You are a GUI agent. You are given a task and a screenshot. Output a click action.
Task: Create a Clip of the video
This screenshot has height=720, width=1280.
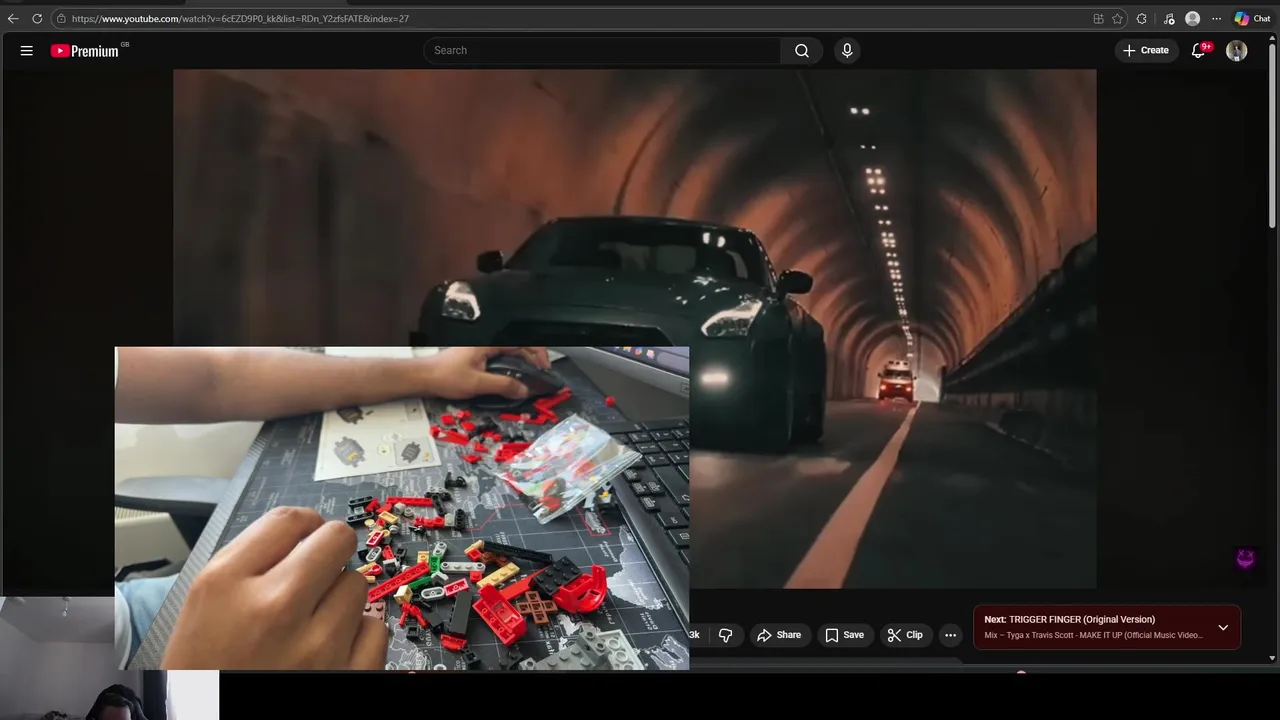pyautogui.click(x=903, y=635)
